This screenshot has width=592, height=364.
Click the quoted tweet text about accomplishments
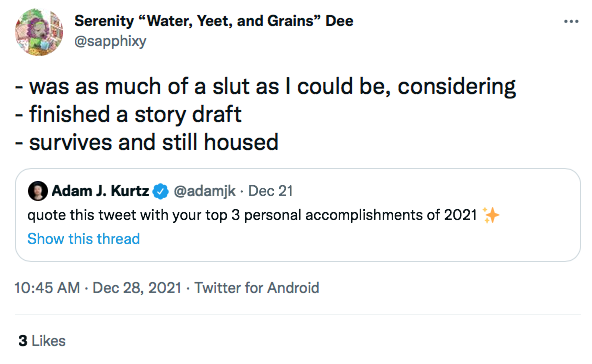point(252,215)
